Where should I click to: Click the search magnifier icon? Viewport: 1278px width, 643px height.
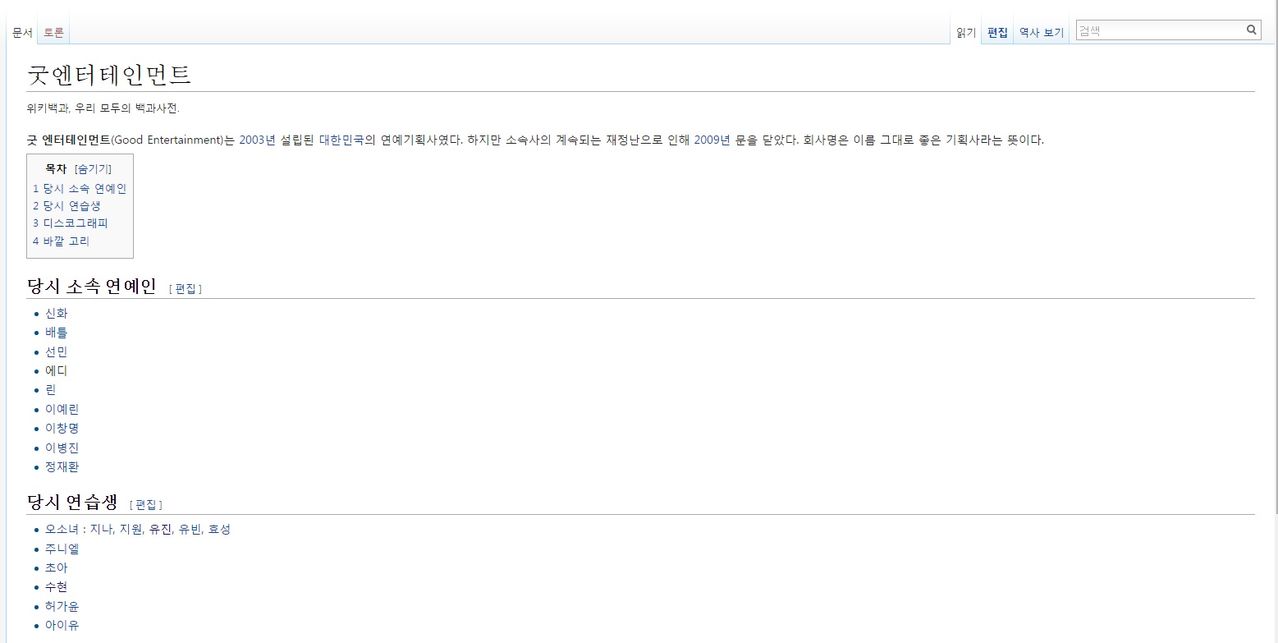pos(1252,30)
